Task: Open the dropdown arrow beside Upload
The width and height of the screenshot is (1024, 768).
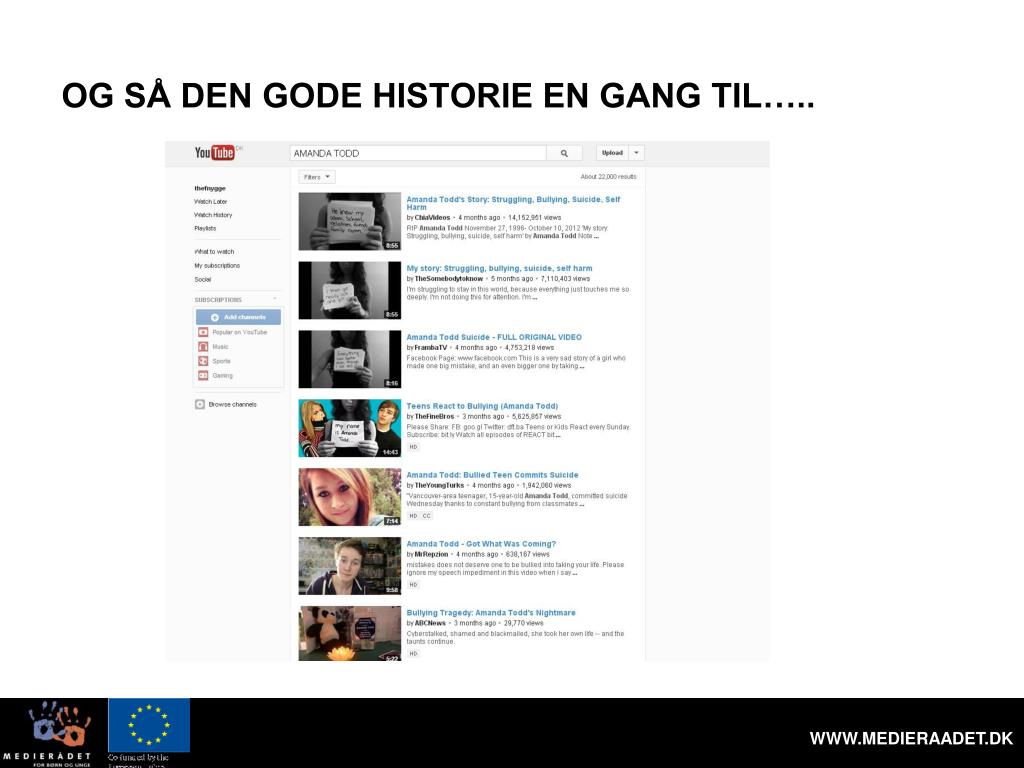Action: (637, 153)
